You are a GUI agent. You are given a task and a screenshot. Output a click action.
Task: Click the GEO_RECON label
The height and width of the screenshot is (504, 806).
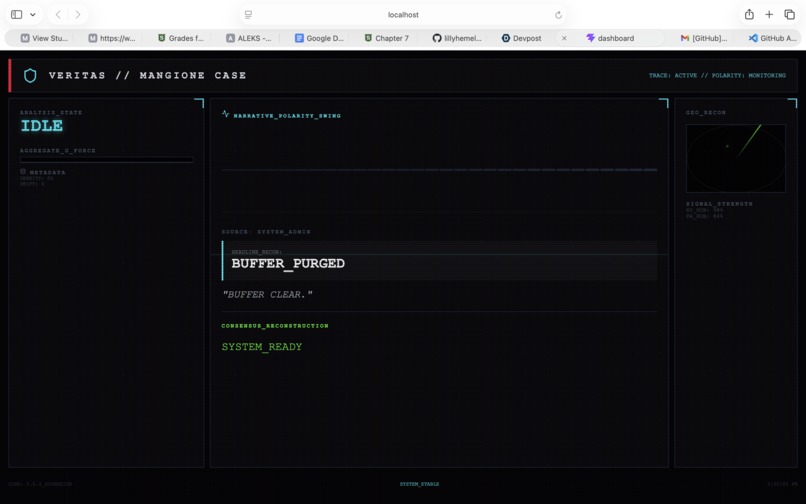pyautogui.click(x=706, y=112)
